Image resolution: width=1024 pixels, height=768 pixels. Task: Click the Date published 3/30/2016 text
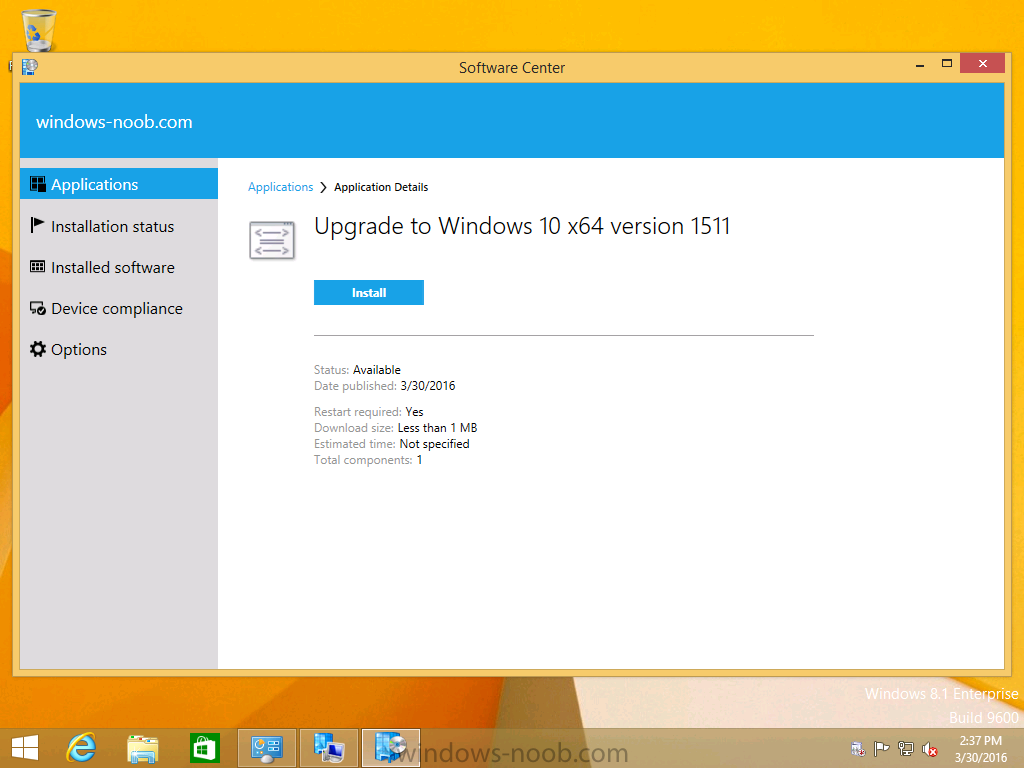385,386
